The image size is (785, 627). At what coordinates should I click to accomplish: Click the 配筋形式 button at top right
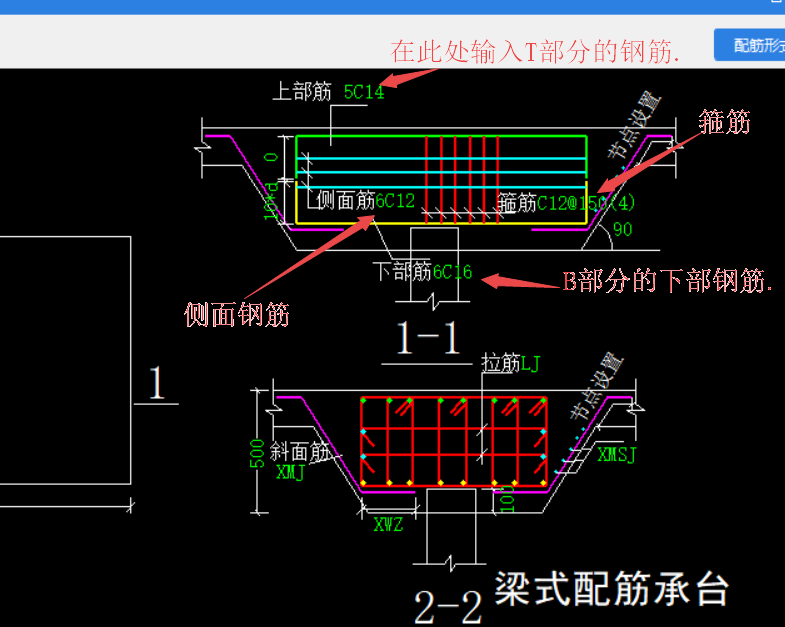750,45
